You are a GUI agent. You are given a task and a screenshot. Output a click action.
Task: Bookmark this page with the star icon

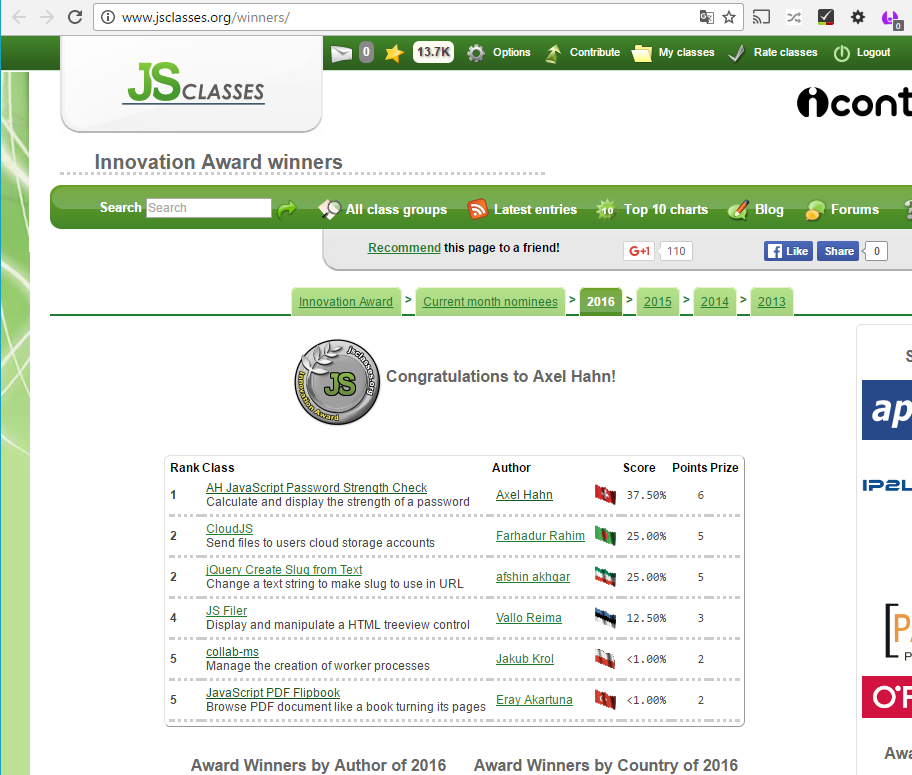click(729, 17)
